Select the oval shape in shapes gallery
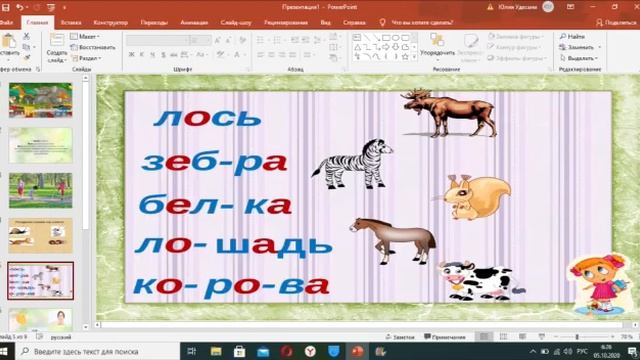 [x=396, y=38]
